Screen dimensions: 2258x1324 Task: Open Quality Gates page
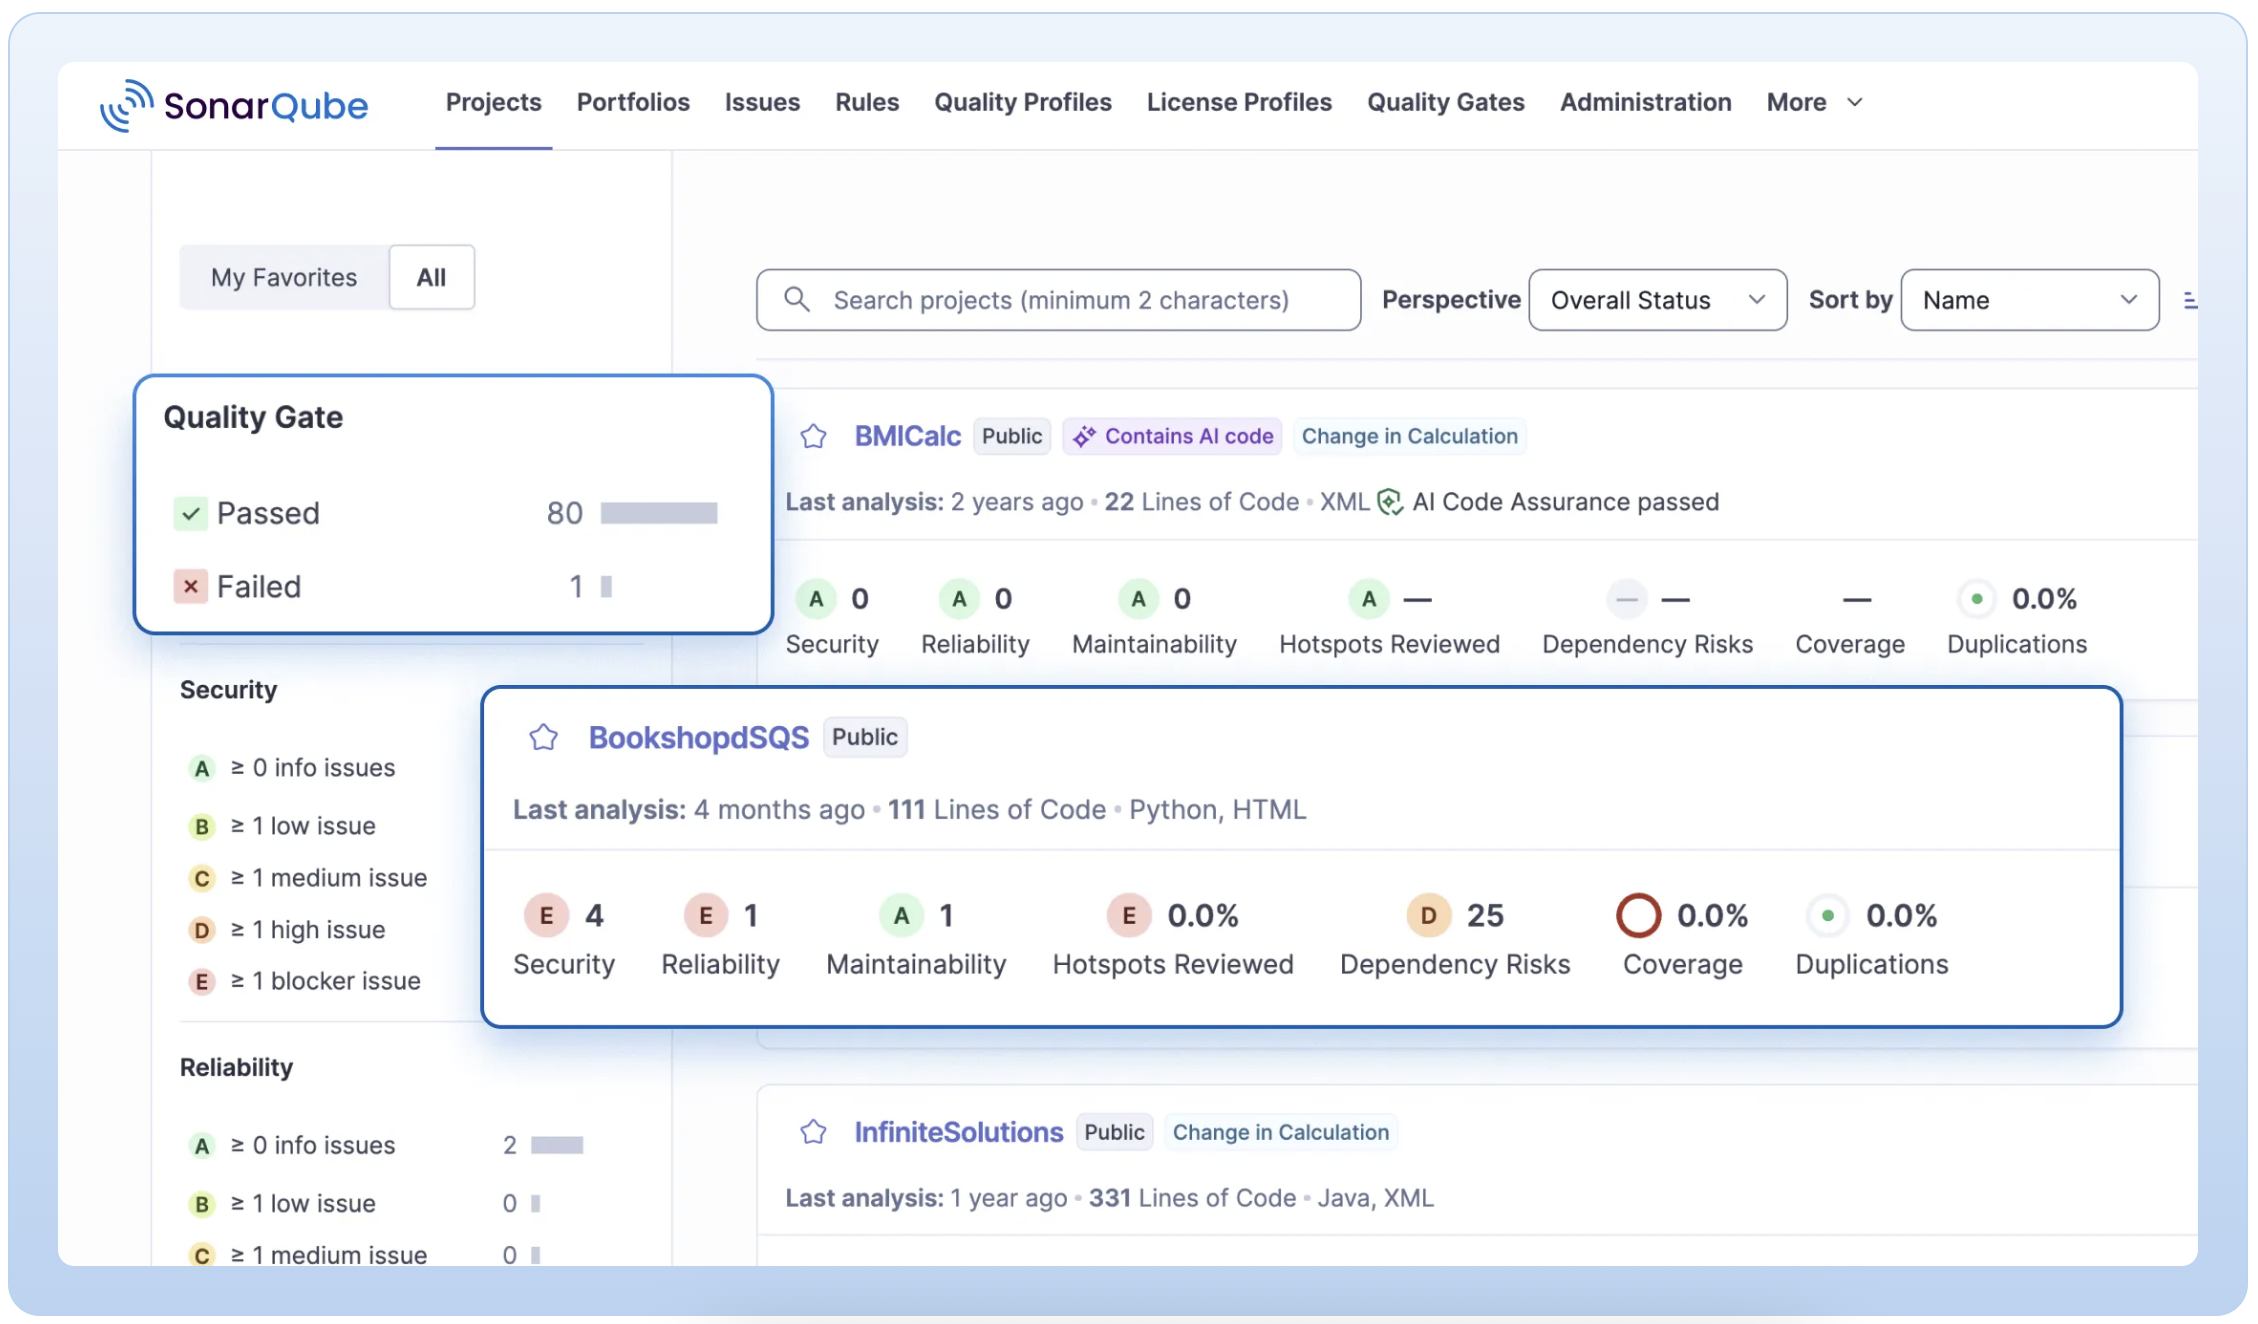click(1446, 102)
